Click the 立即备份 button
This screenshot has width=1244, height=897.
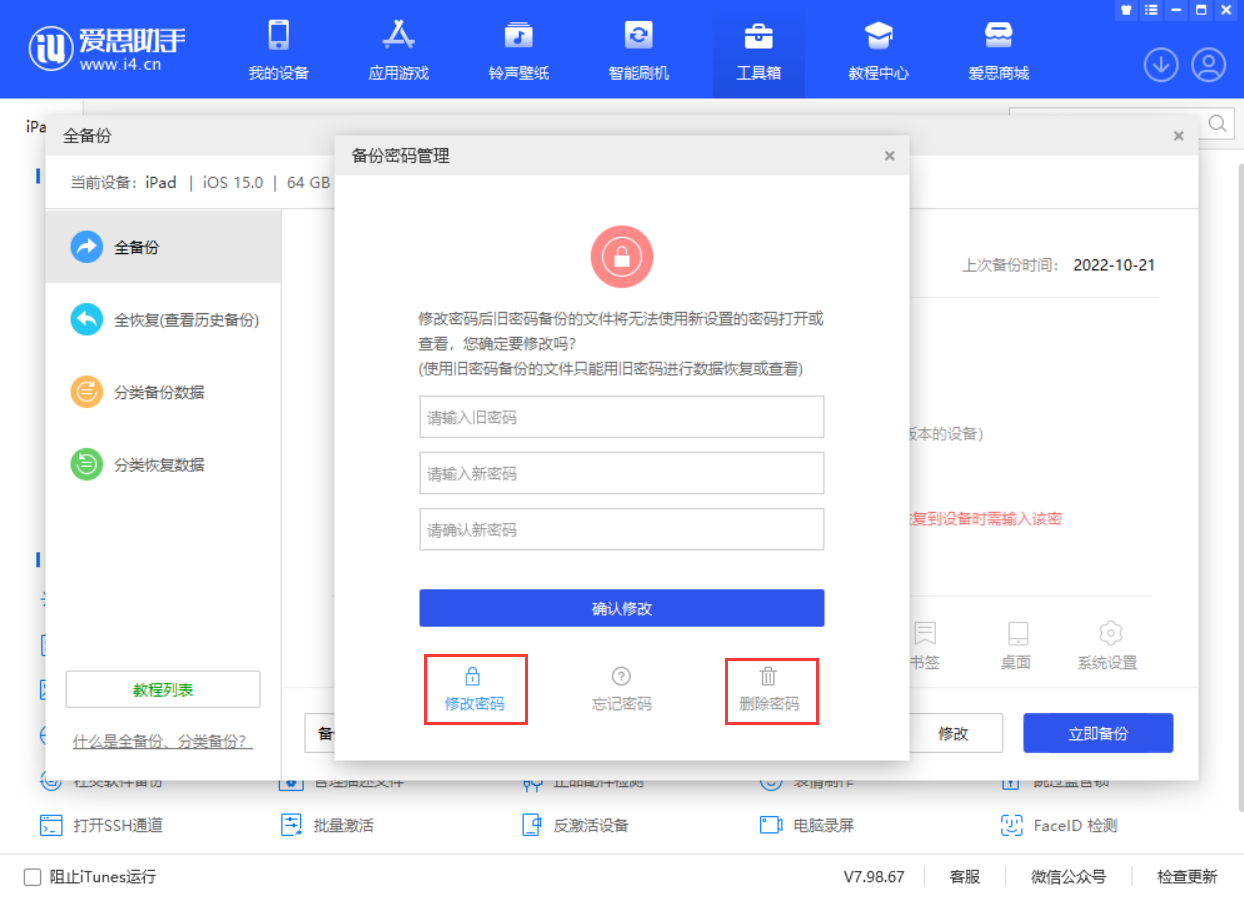click(1097, 733)
